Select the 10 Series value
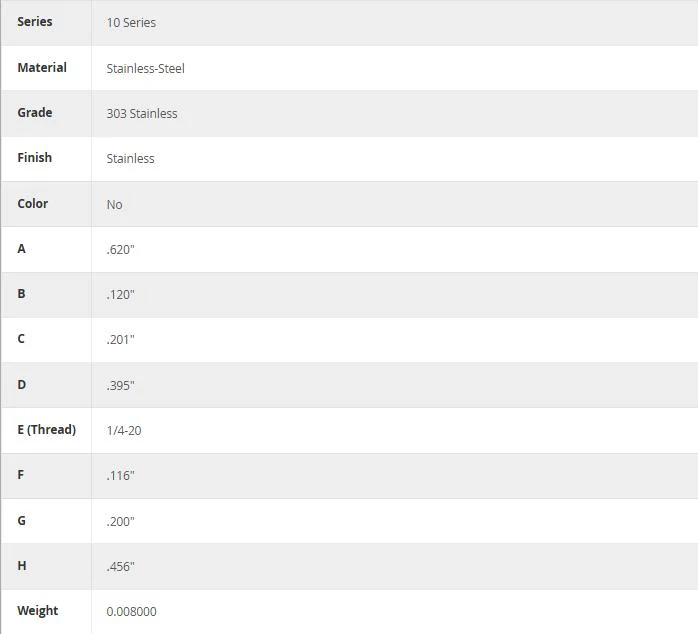This screenshot has width=698, height=634. (131, 23)
